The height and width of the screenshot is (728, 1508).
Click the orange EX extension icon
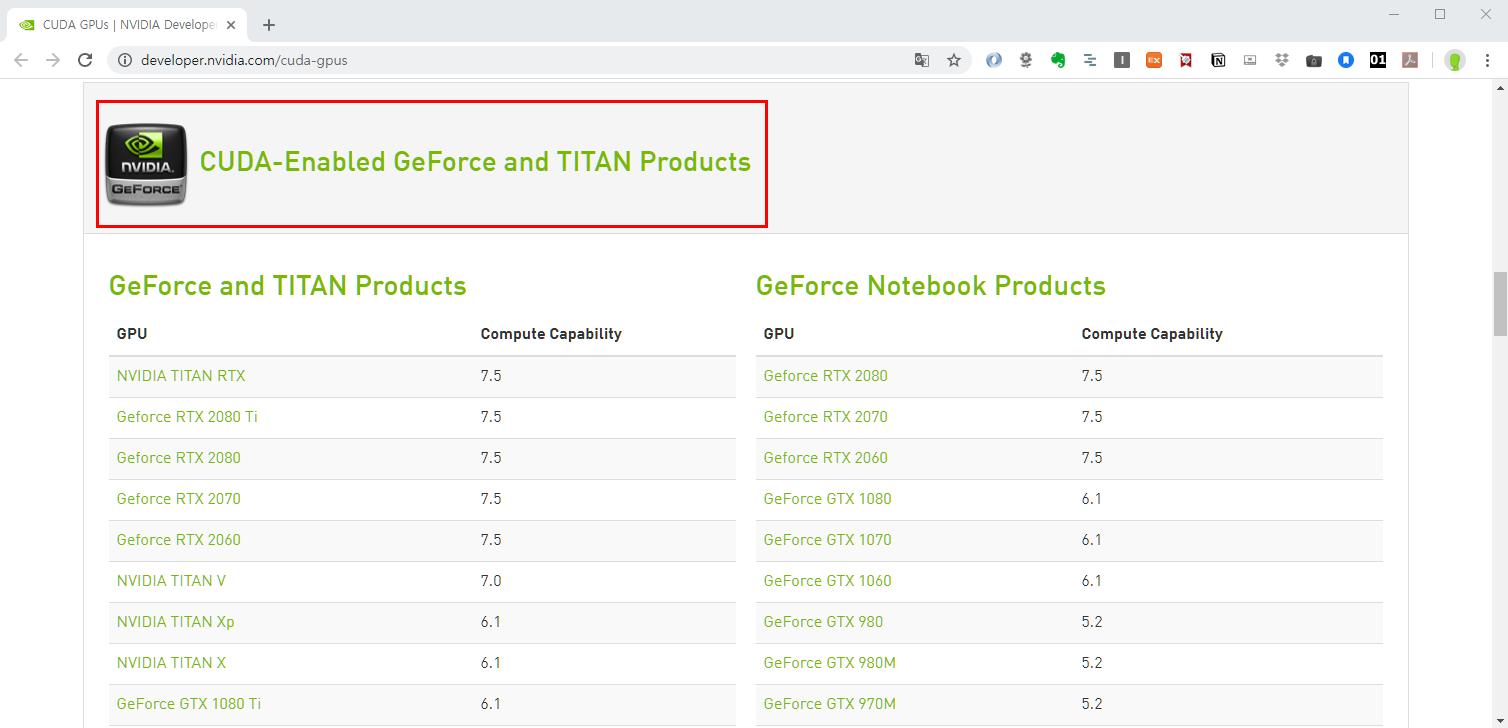coord(1154,60)
